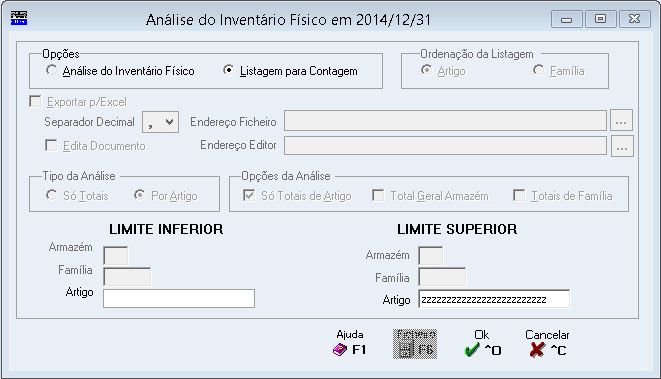The height and width of the screenshot is (379, 661).
Task: Browse for Endereço Editor with ellipsis button
Action: (x=622, y=146)
